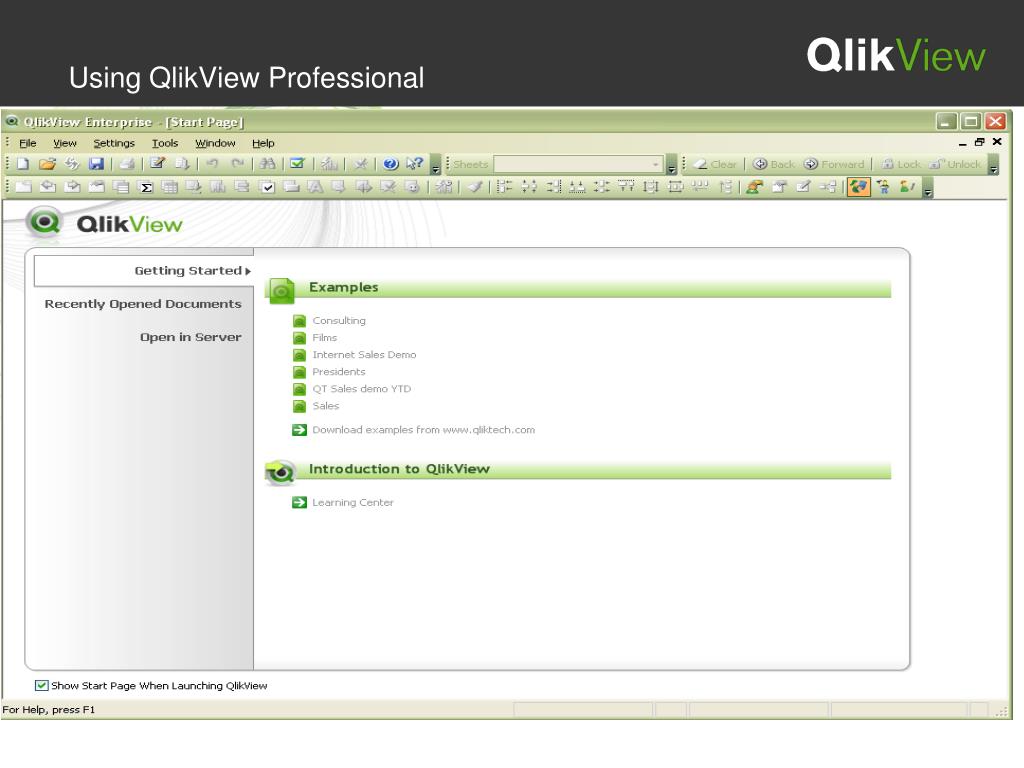Open the Settings menu

114,143
